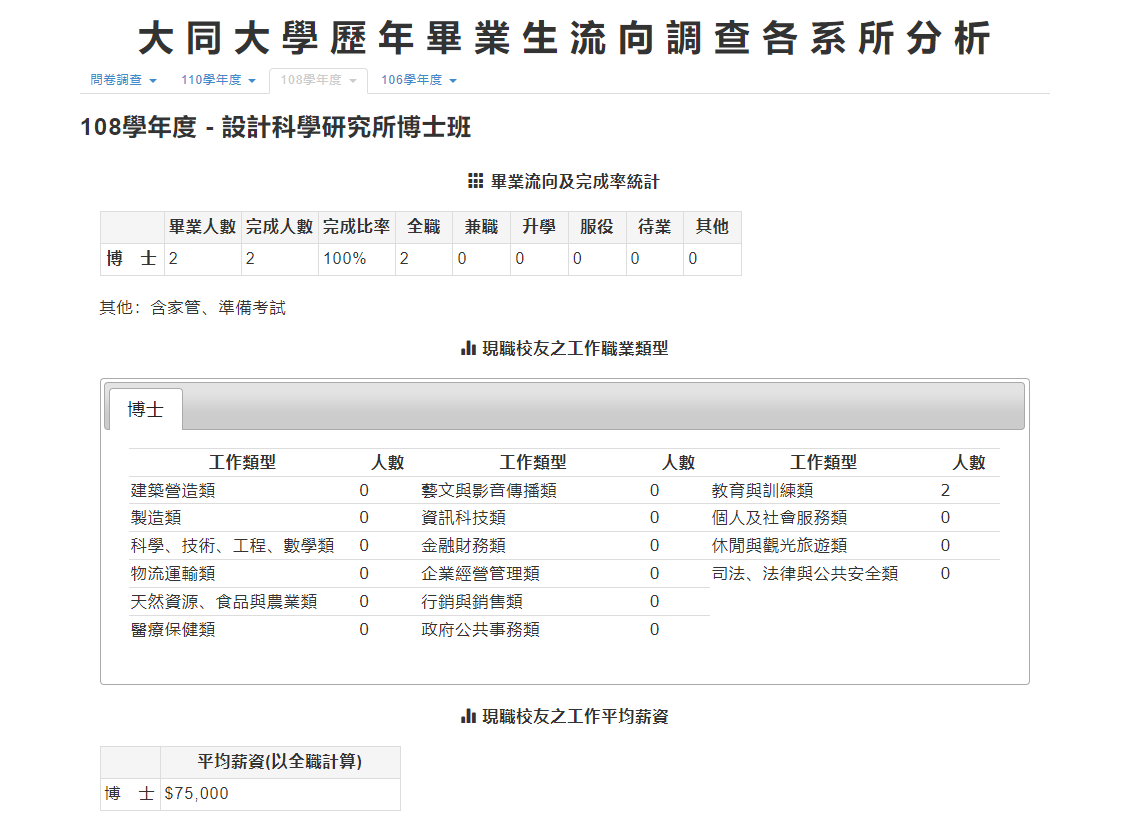This screenshot has width=1140, height=836.
Task: Click the 畢業人數 column header
Action: [203, 227]
